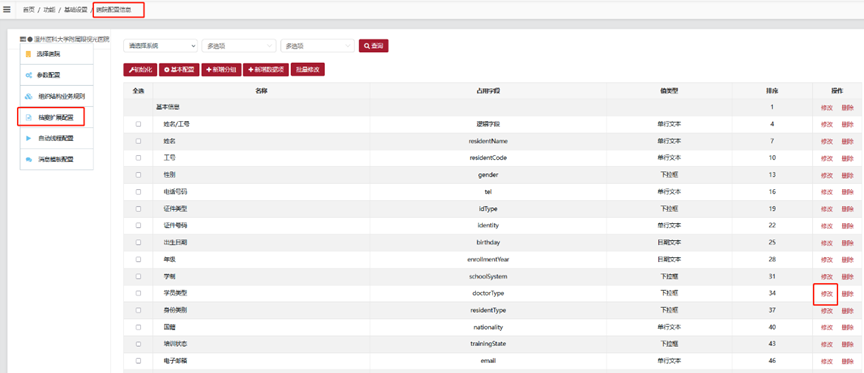Go to 基础设置 in the breadcrumb
The width and height of the screenshot is (864, 373).
tap(76, 10)
